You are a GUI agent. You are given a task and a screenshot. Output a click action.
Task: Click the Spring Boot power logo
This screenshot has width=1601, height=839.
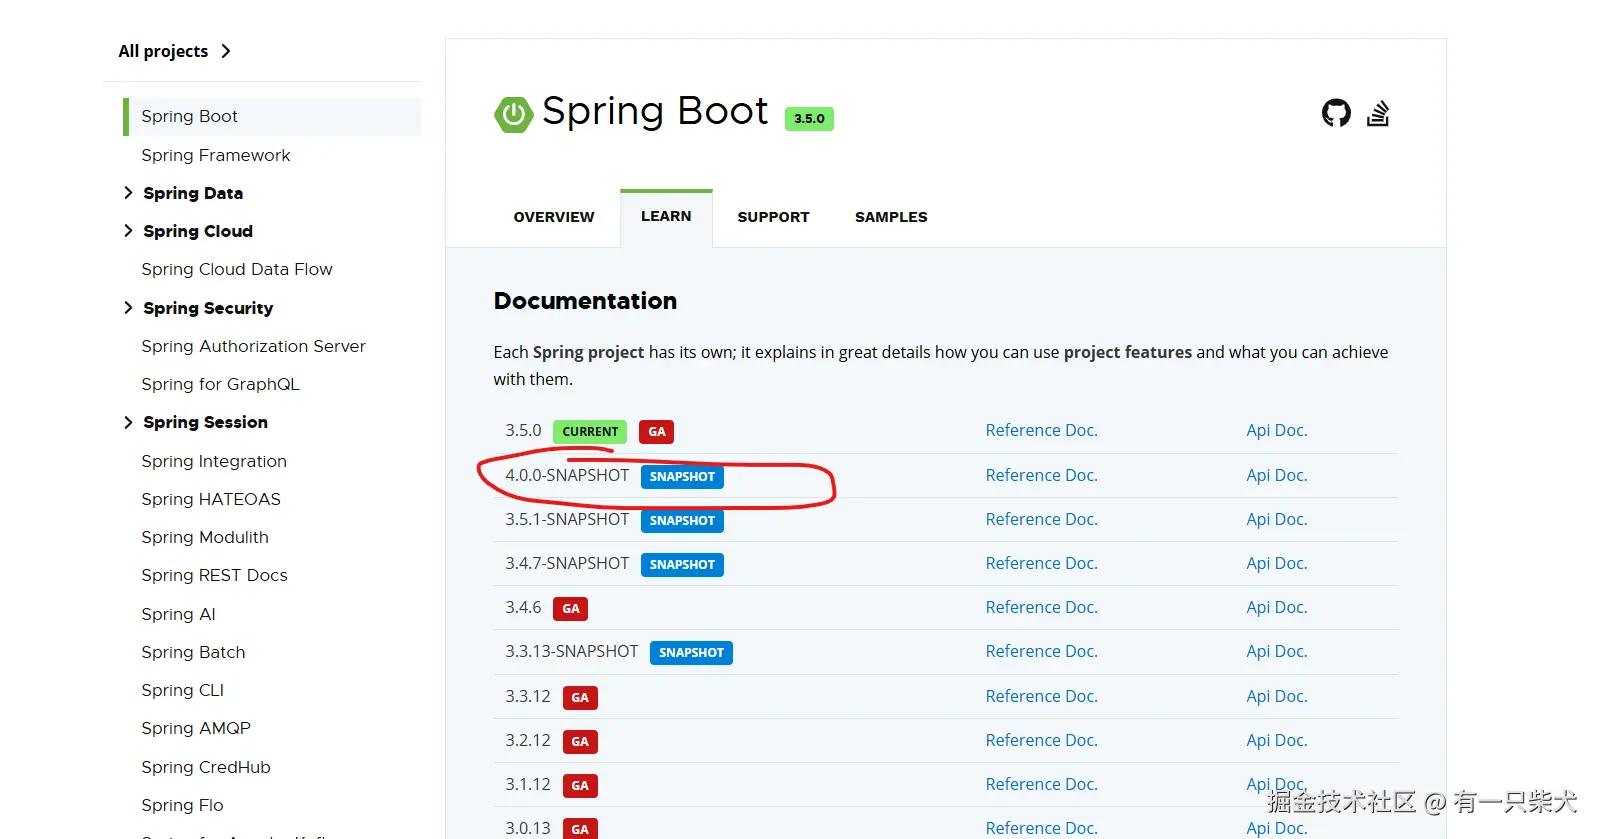513,114
